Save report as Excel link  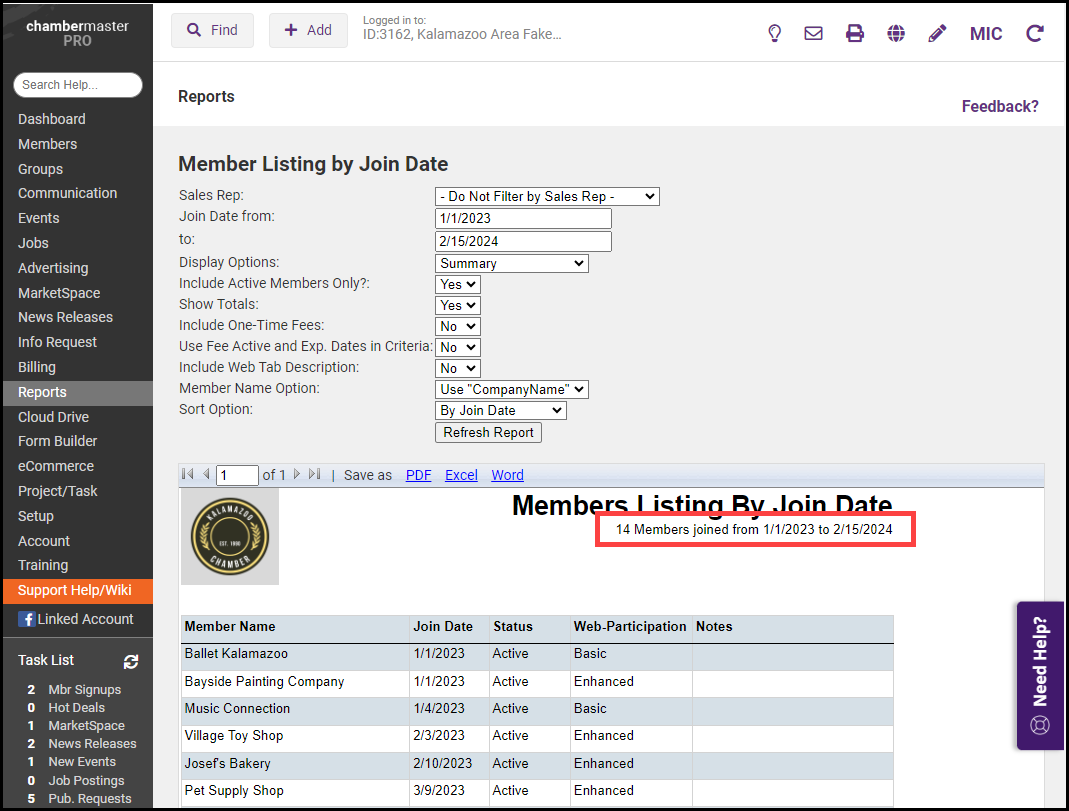461,475
